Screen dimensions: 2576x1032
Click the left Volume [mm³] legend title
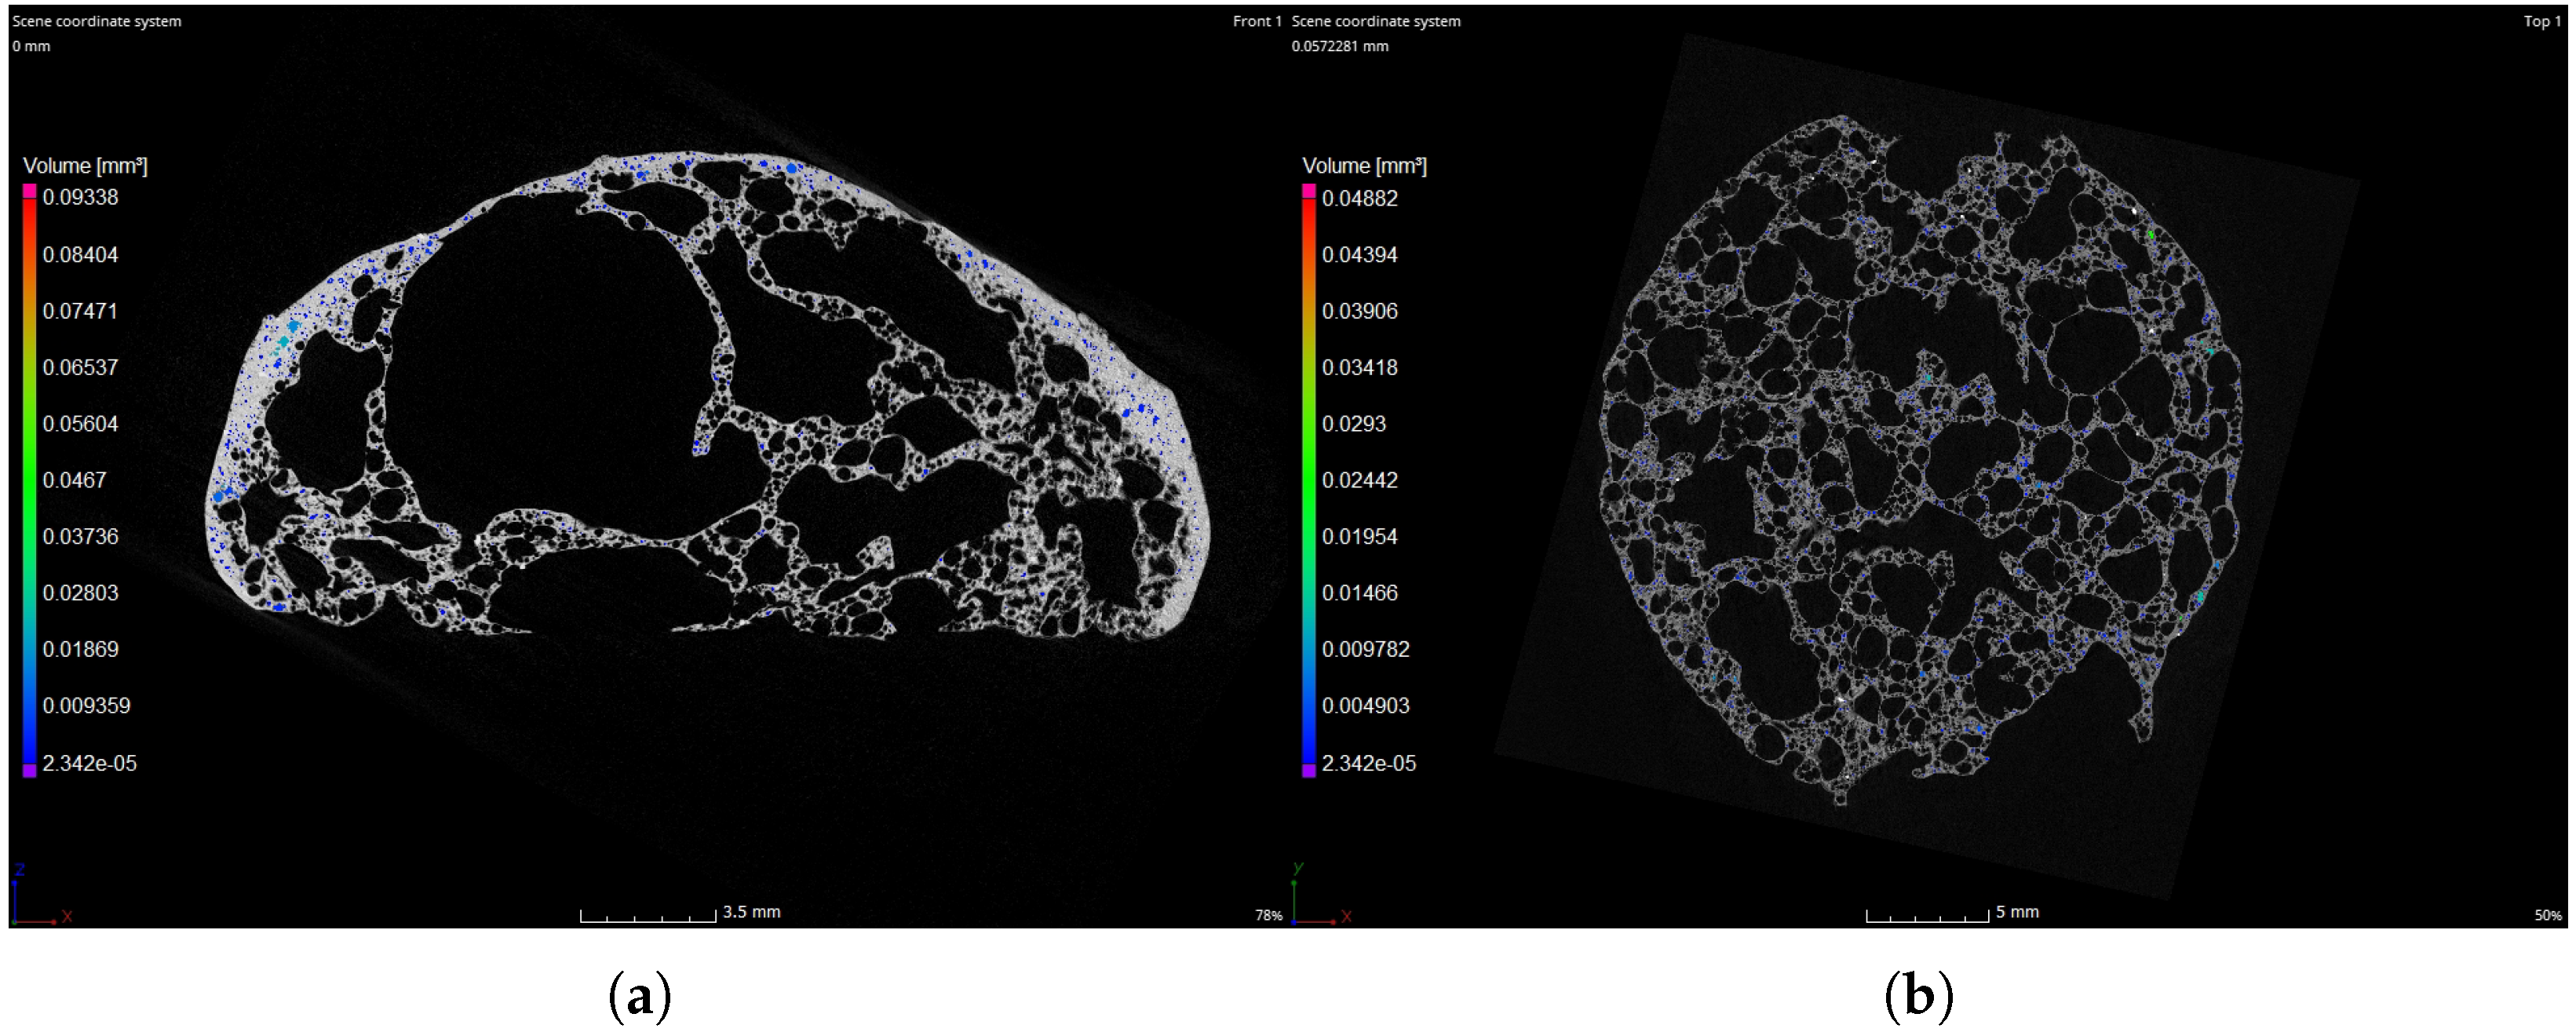(86, 166)
